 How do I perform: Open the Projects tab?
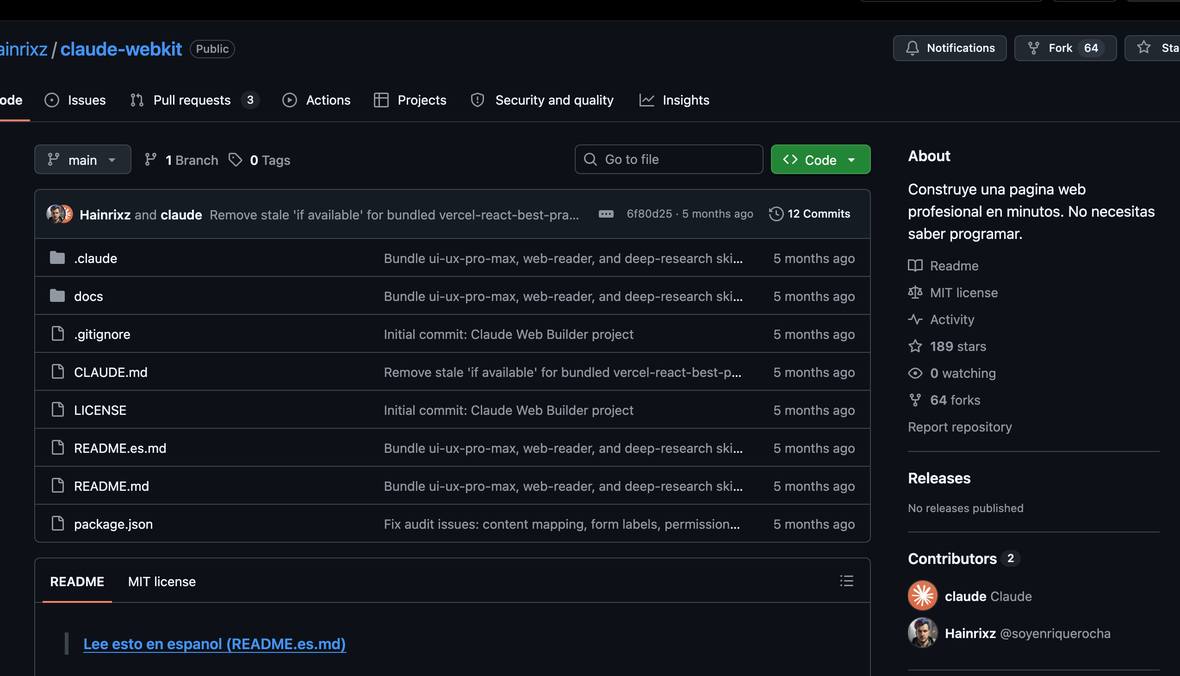point(410,100)
